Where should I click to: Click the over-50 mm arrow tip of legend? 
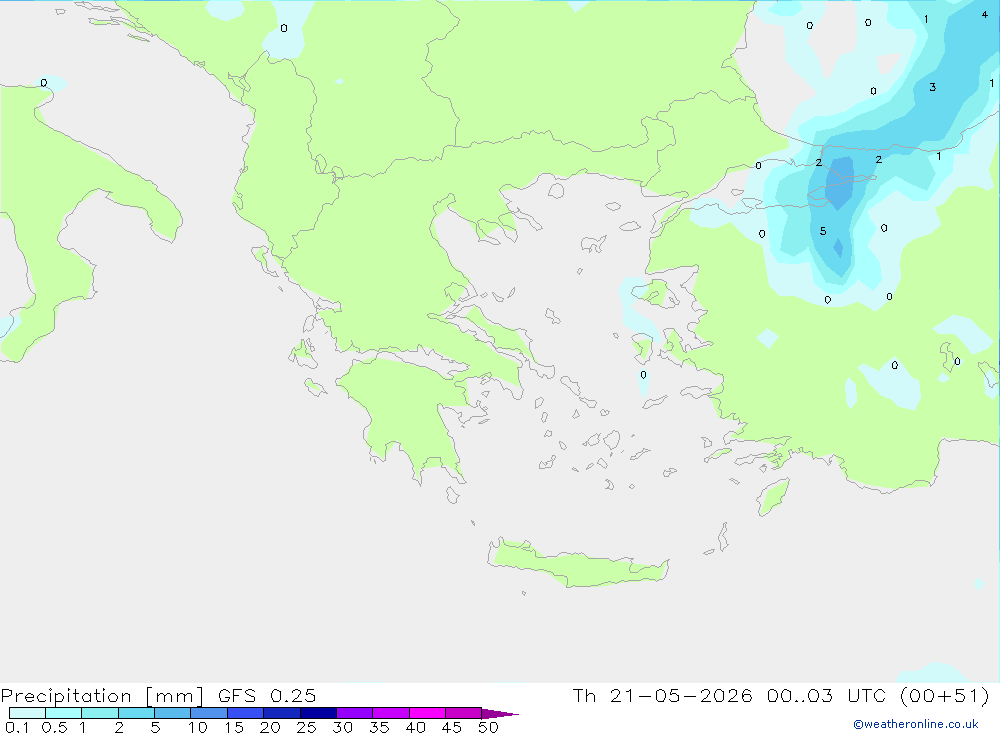pos(500,713)
